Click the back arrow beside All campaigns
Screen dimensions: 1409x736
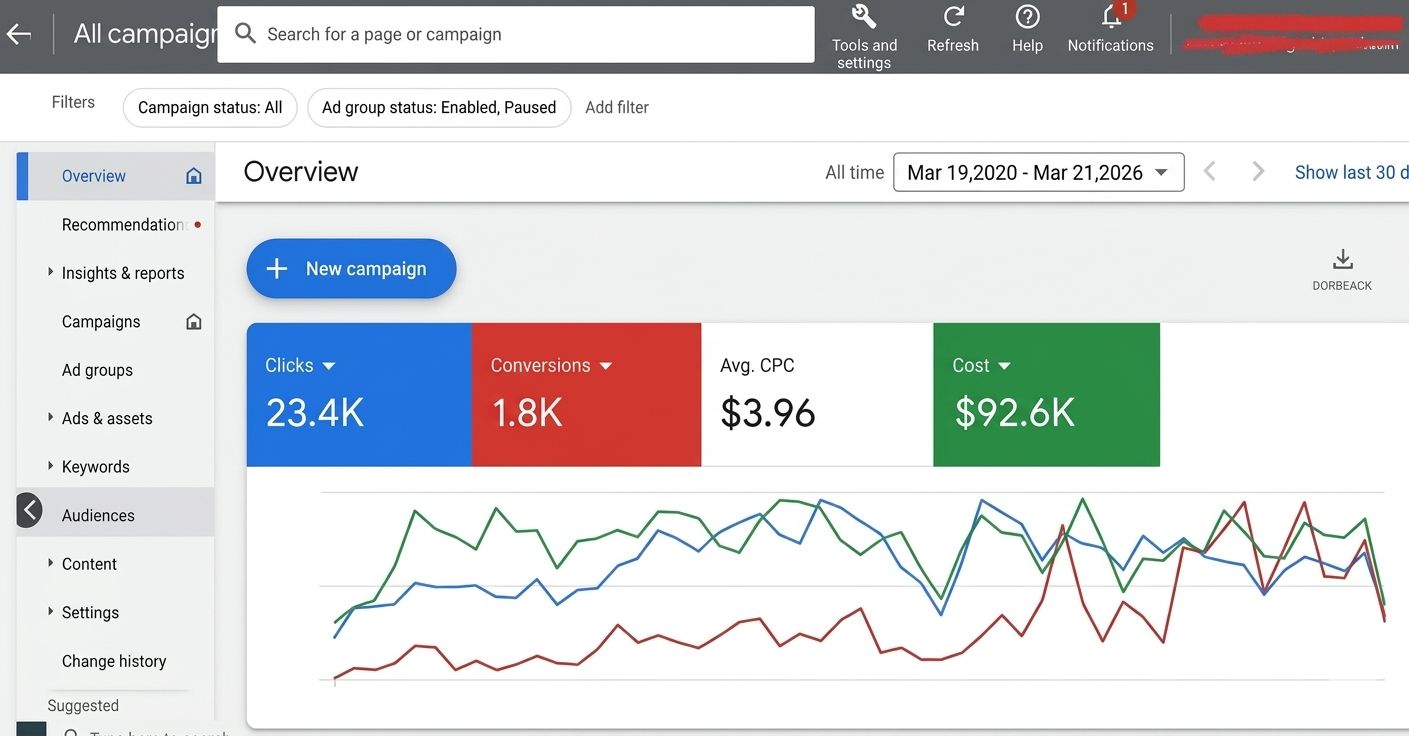click(x=19, y=34)
